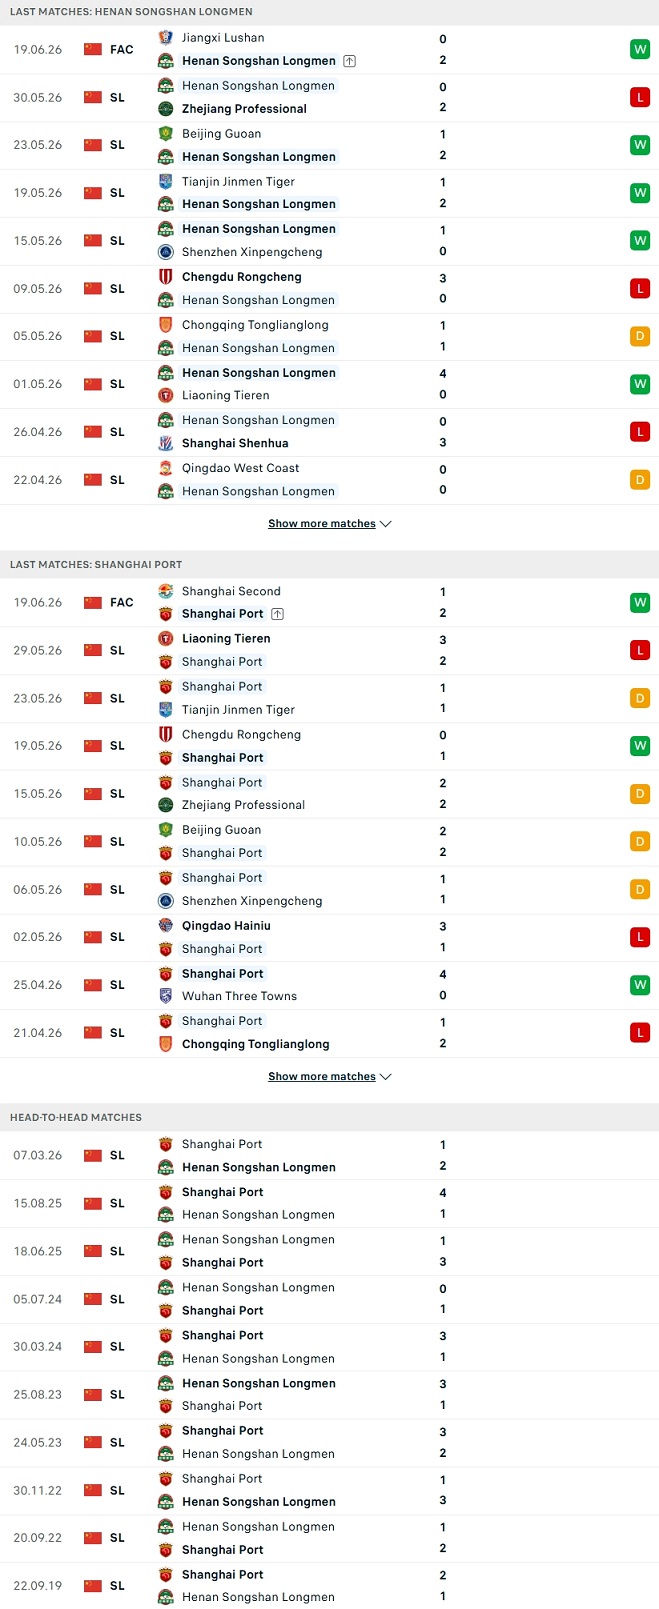This screenshot has height=1609, width=659.
Task: Click Beijing Guoan name in 10.05.26 match
Action: coord(221,830)
